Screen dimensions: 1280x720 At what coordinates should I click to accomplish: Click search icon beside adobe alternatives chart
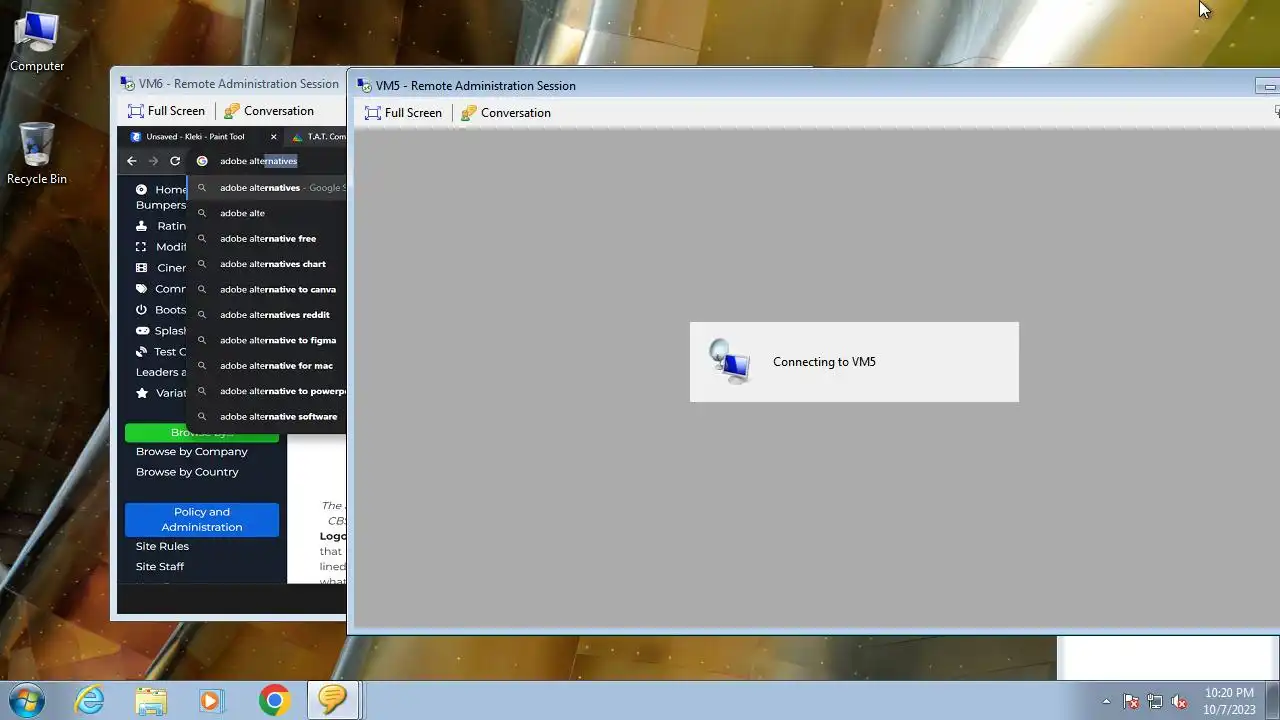coord(202,264)
